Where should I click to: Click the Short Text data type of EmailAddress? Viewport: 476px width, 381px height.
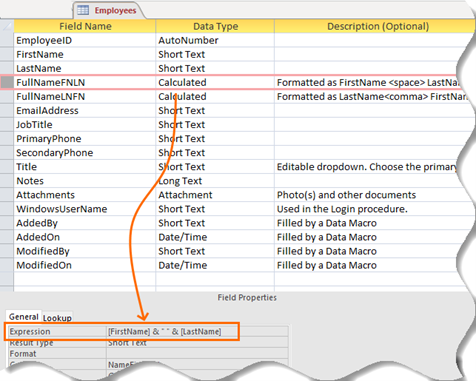[215, 110]
